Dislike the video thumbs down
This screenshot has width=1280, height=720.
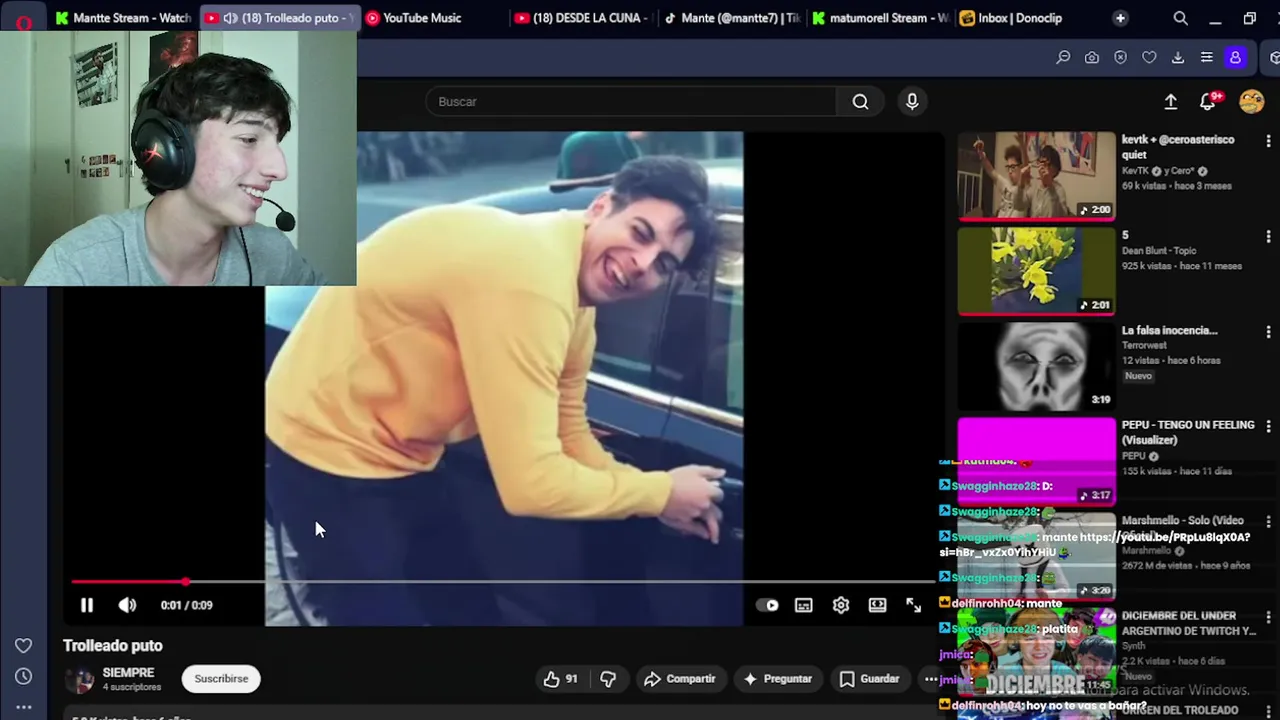[608, 679]
